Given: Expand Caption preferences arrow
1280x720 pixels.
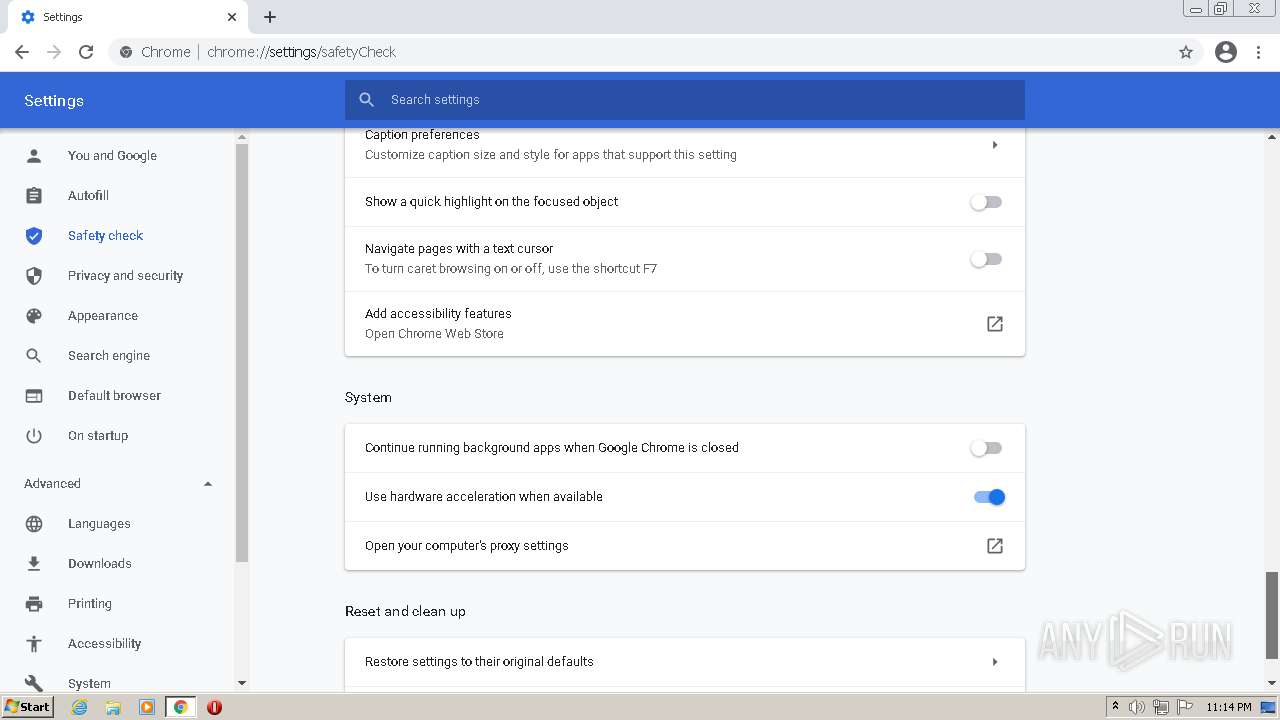Looking at the screenshot, I should click(x=995, y=145).
